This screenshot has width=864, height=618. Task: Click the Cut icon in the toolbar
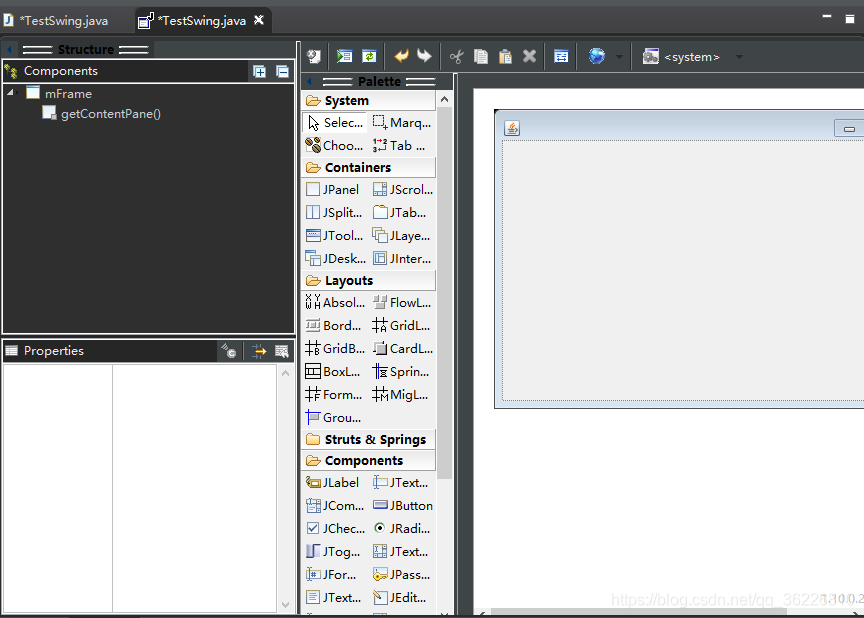[x=455, y=56]
